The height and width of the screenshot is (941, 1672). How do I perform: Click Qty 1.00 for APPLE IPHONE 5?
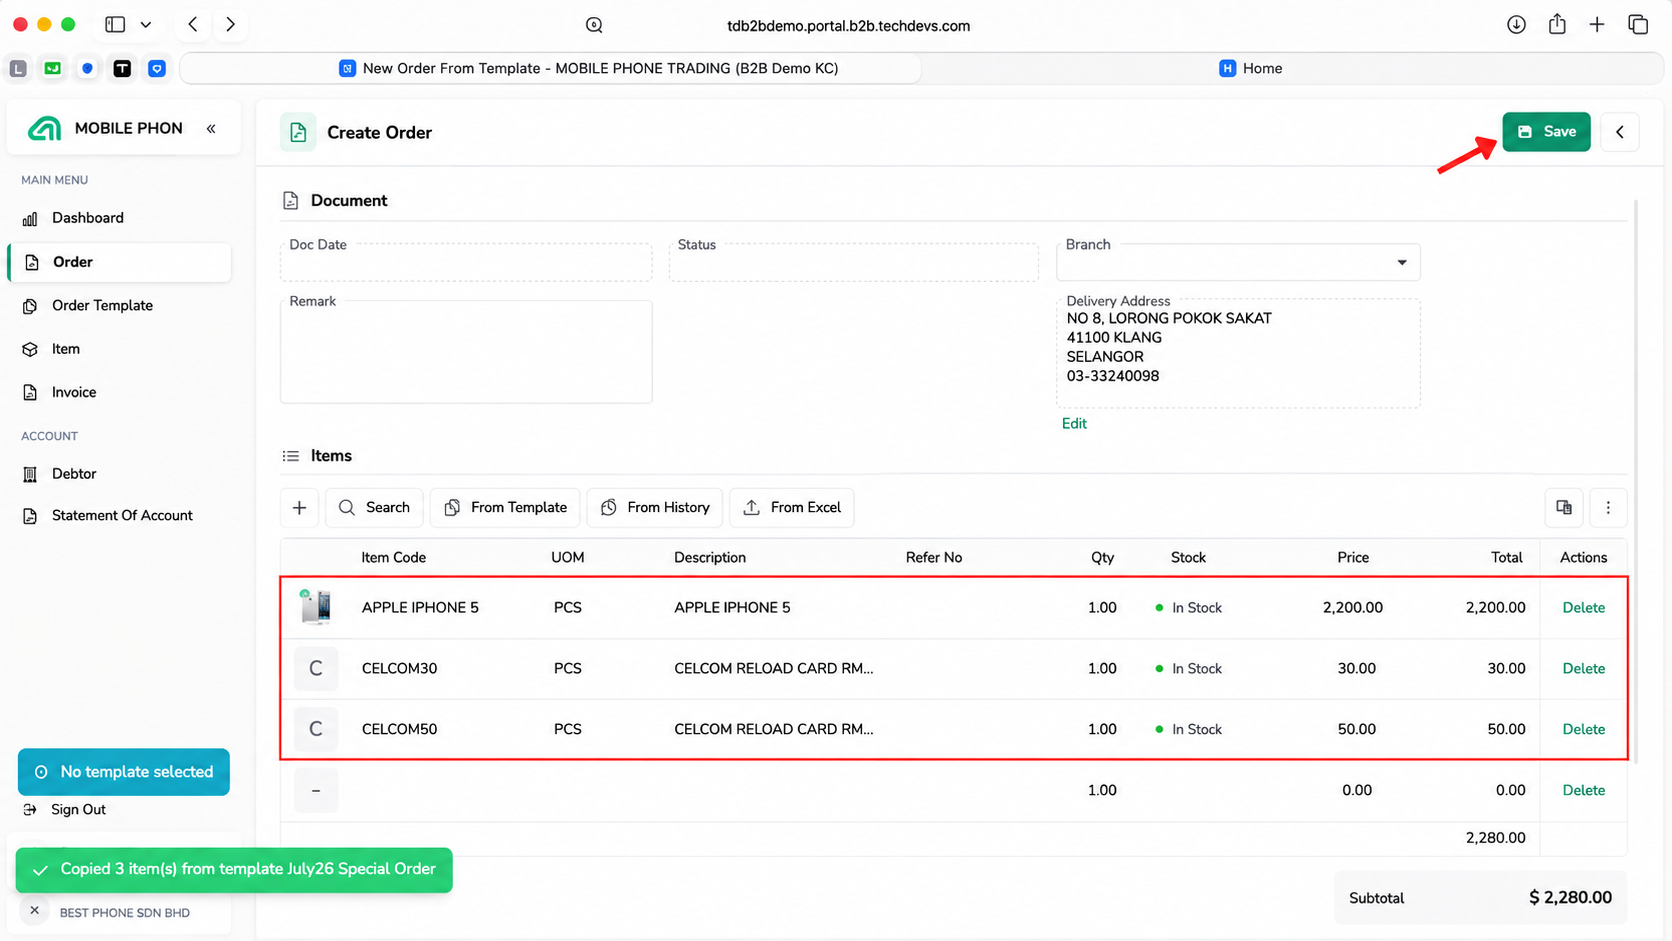click(x=1102, y=608)
